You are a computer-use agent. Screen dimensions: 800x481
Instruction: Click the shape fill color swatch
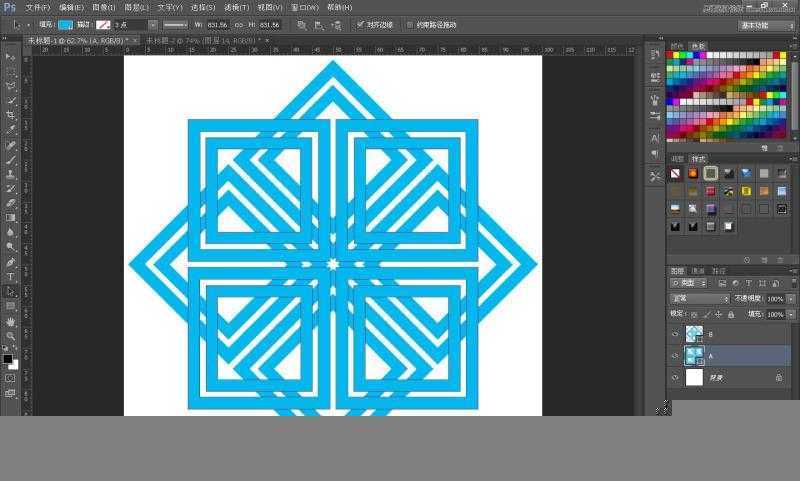point(65,25)
